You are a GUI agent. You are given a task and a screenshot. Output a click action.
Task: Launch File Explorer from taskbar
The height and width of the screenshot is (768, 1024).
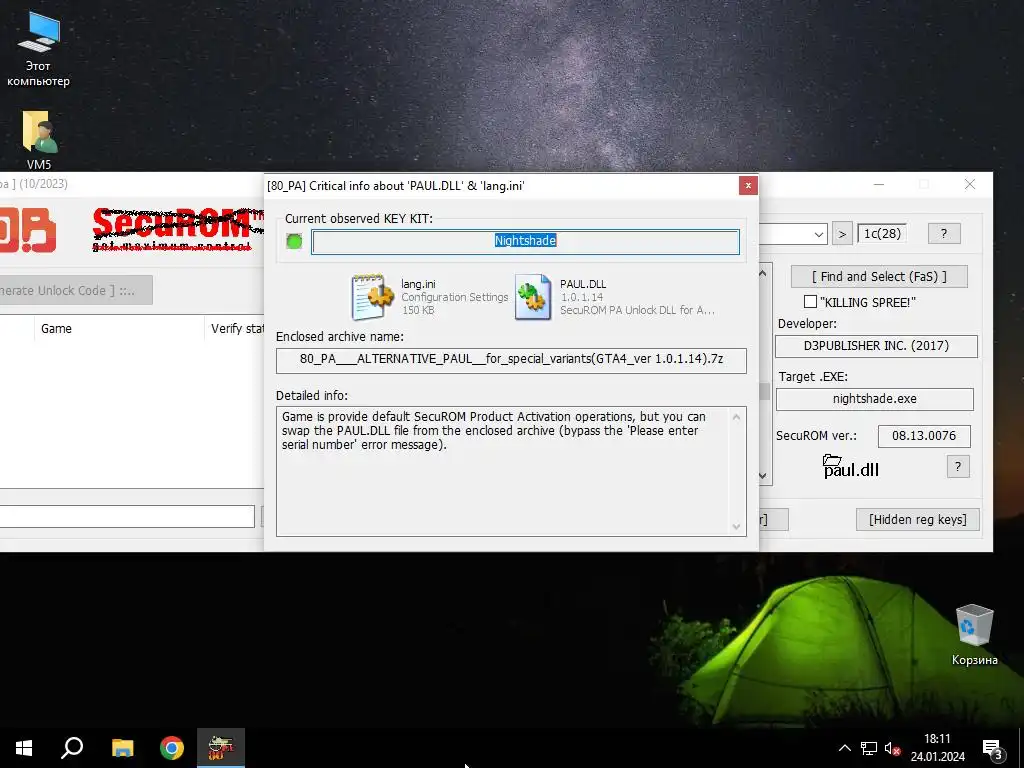point(122,748)
